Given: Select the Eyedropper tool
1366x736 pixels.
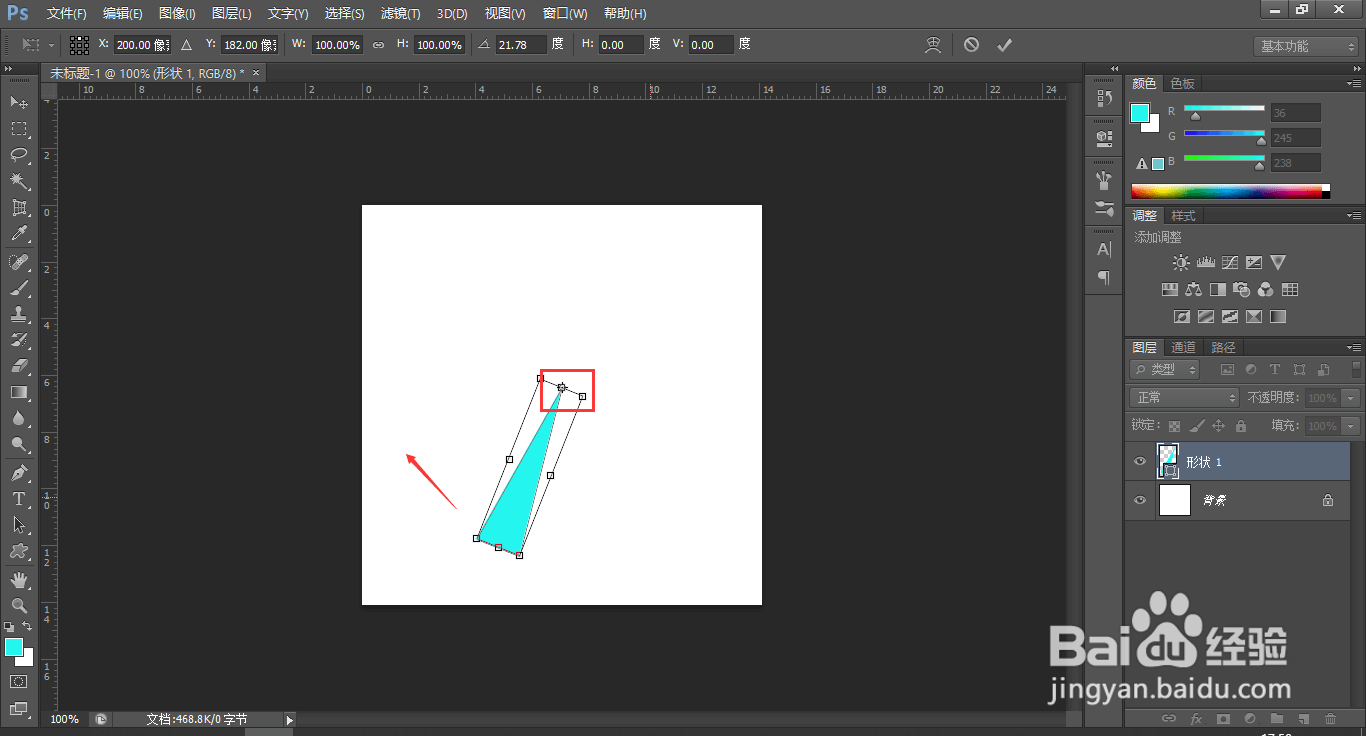Looking at the screenshot, I should click(x=18, y=234).
